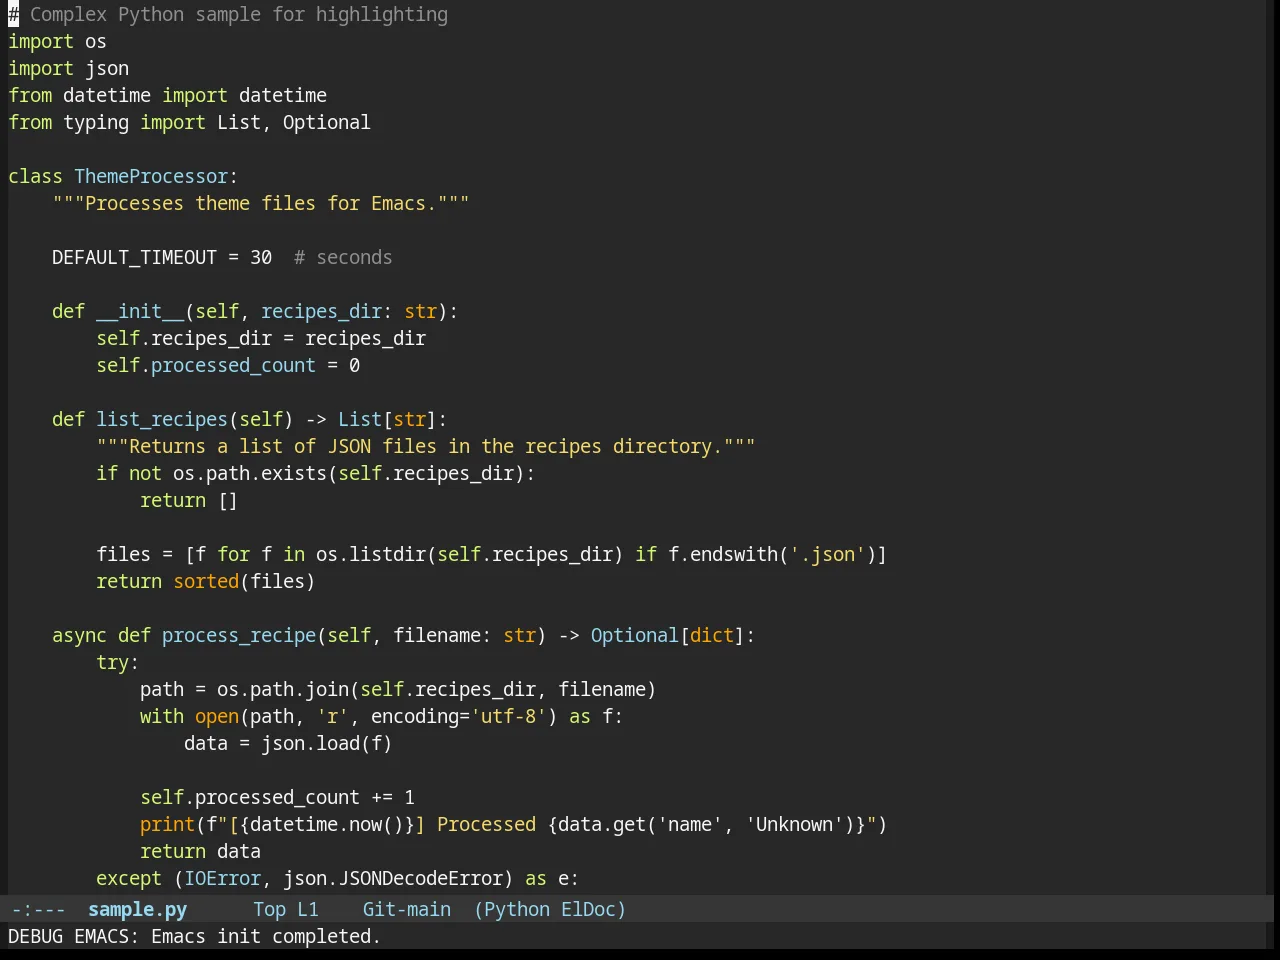
Task: Click the Top position indicator in mode line
Action: click(269, 909)
